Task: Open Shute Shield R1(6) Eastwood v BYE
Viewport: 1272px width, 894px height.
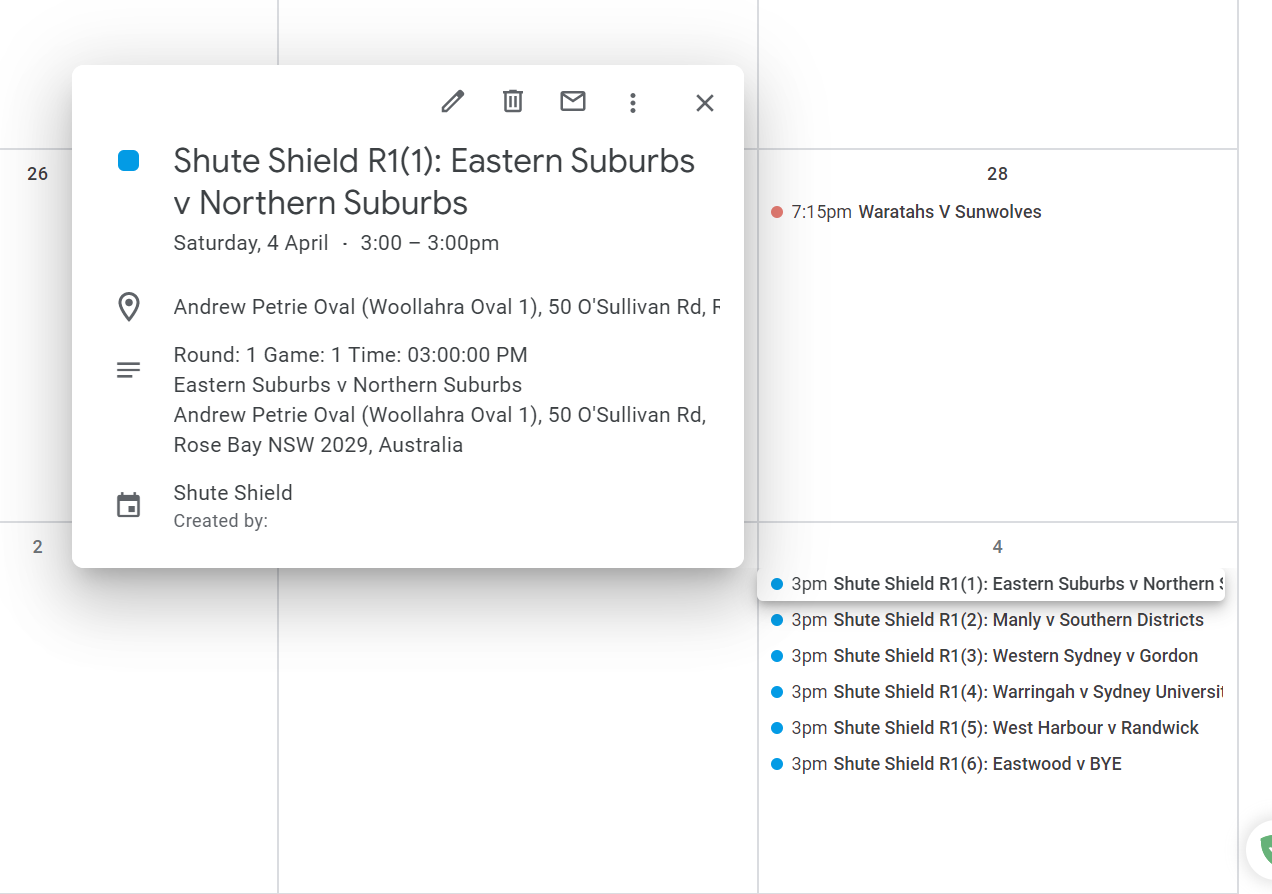Action: tap(991, 764)
